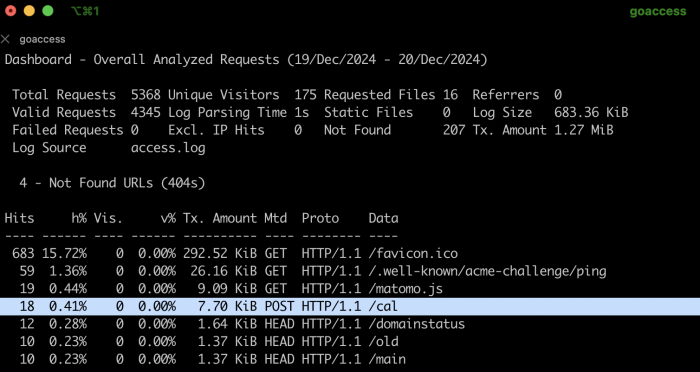Click the Mtd column header
Screen dimensions: 700x372
[x=275, y=218]
